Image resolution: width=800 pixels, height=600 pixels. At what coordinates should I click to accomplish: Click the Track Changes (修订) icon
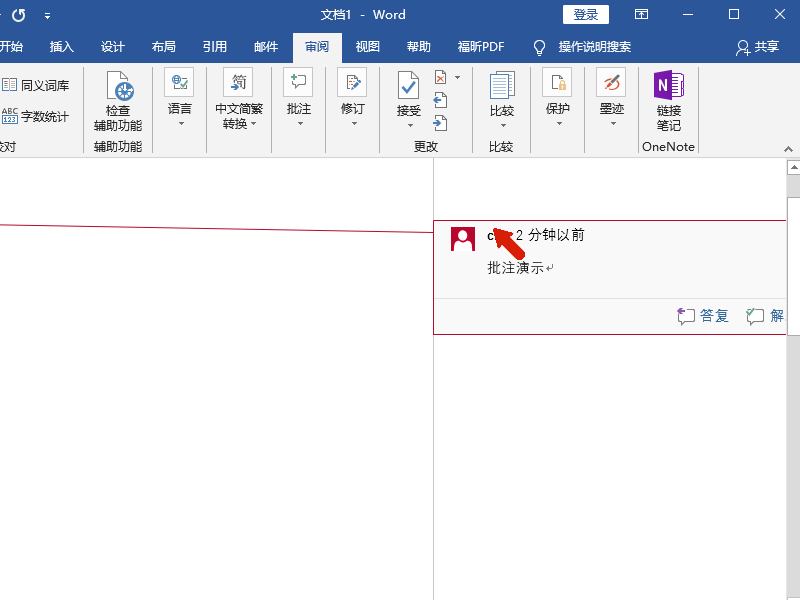pos(353,82)
